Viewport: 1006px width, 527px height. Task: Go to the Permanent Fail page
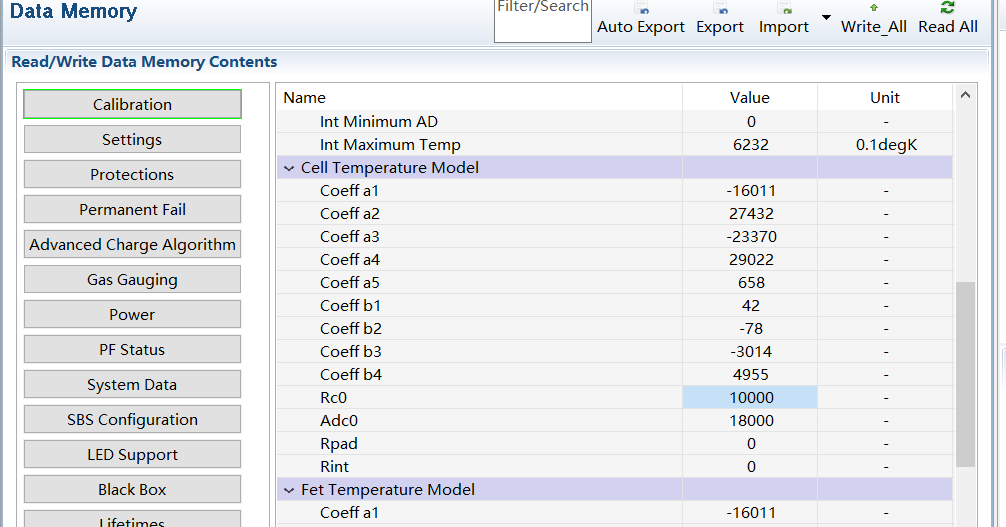[x=132, y=210]
